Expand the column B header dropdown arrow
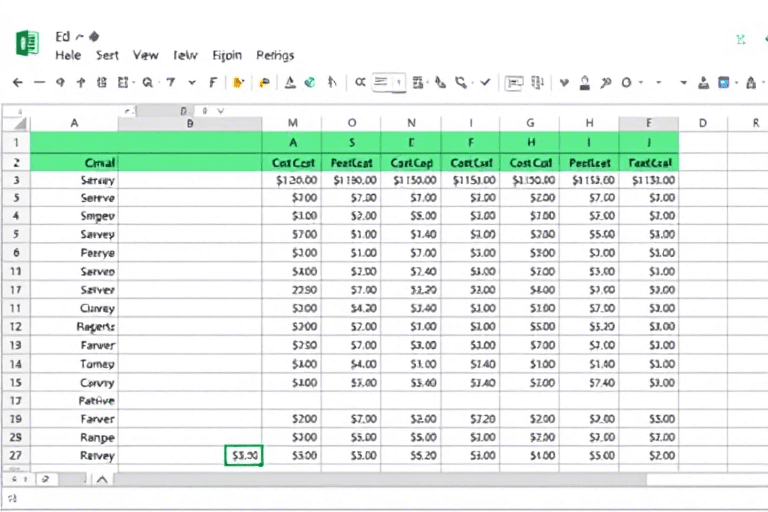The height and width of the screenshot is (512, 768). (x=219, y=112)
